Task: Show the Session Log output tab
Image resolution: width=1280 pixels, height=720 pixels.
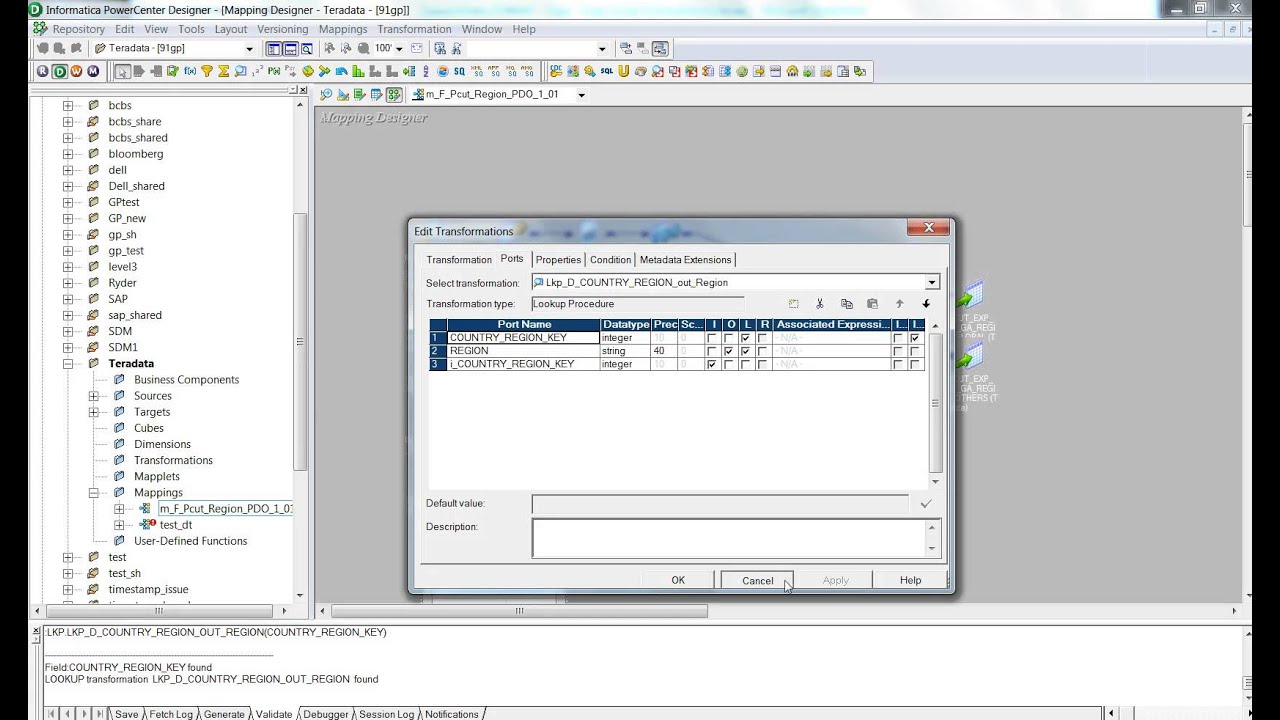Action: coord(386,714)
